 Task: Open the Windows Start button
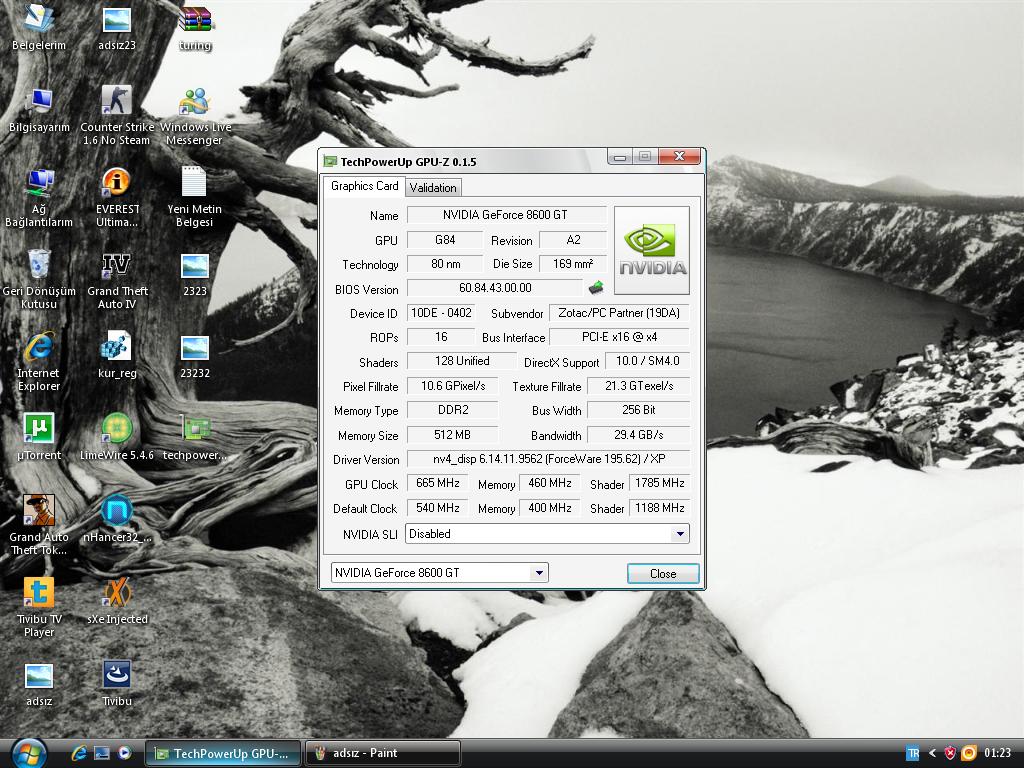coord(29,754)
